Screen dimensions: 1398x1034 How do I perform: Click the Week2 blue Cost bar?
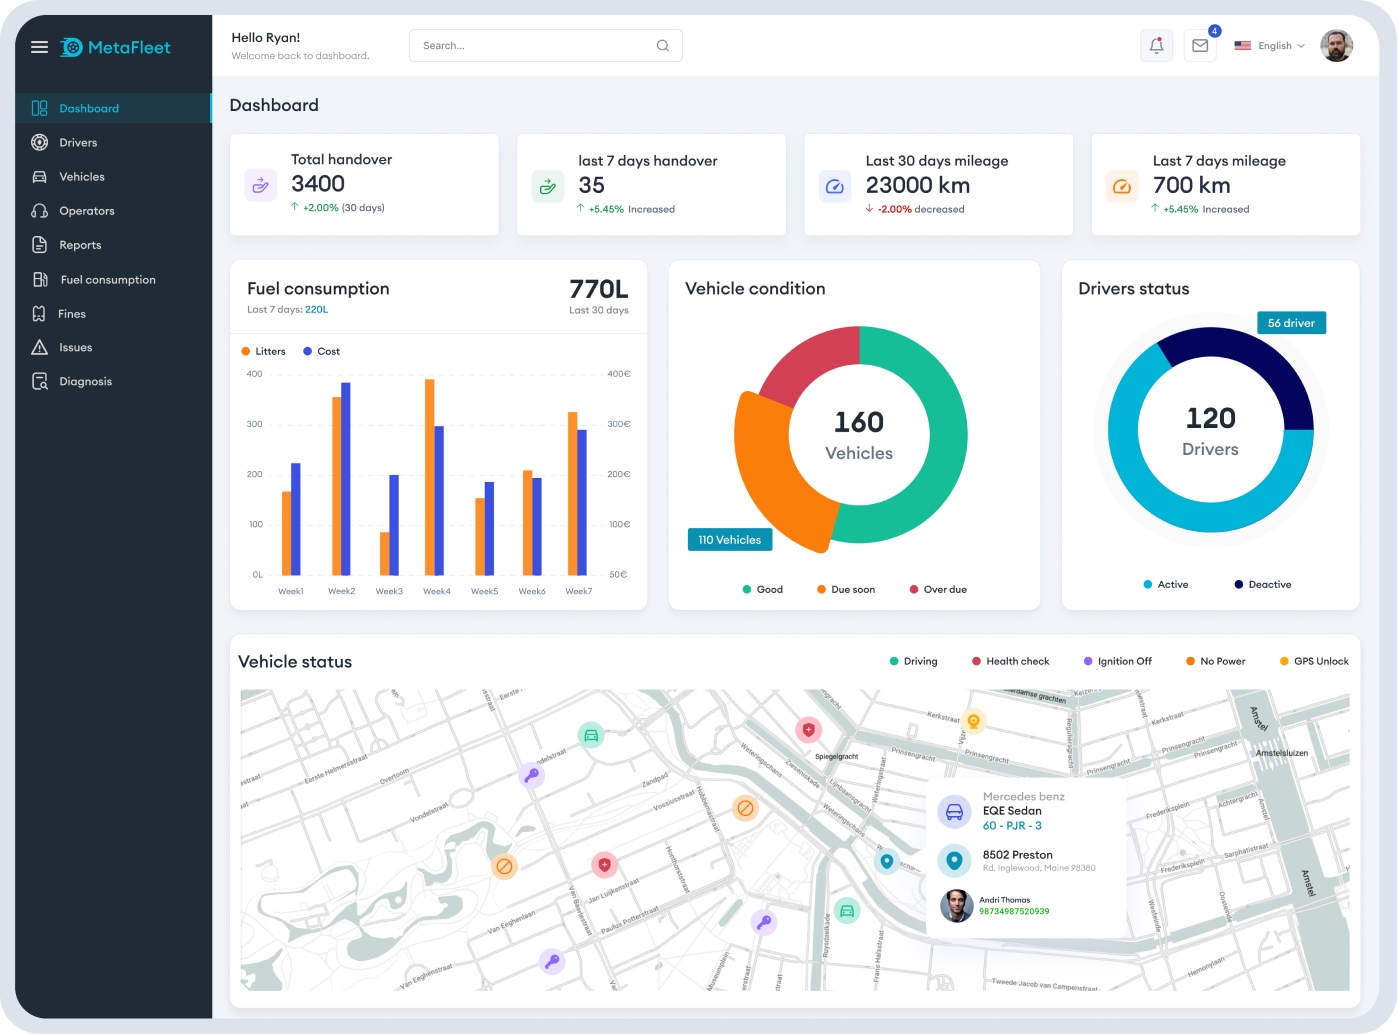(346, 479)
